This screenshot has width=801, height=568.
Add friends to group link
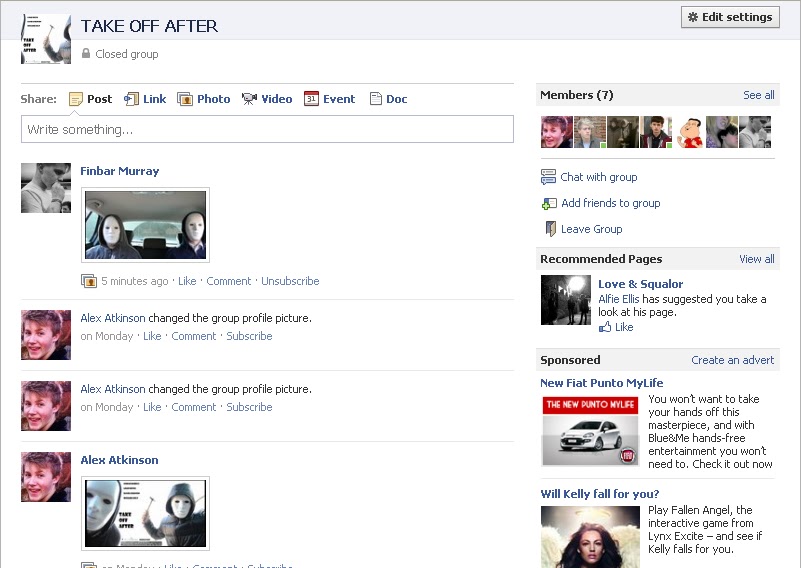tap(610, 203)
